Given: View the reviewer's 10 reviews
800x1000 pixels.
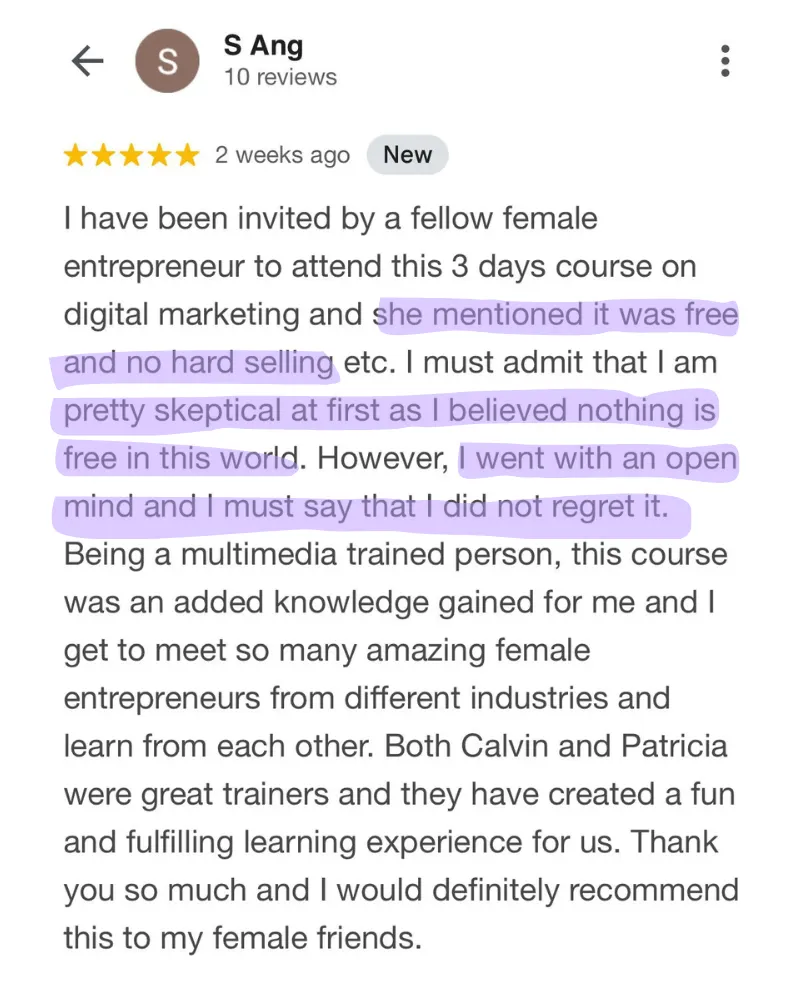Looking at the screenshot, I should tap(280, 77).
